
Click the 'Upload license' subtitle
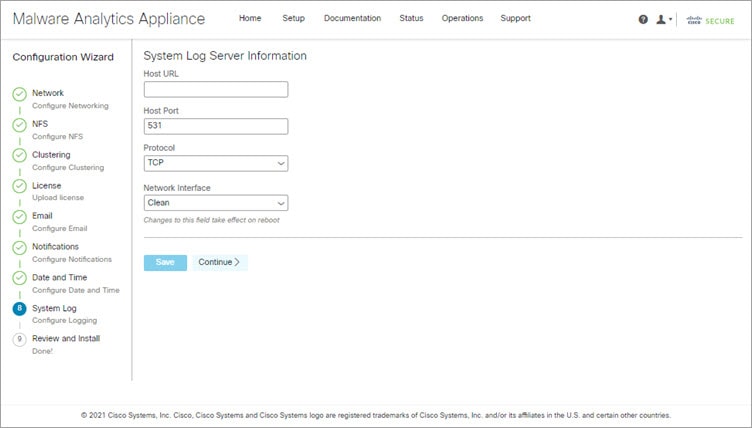58,198
